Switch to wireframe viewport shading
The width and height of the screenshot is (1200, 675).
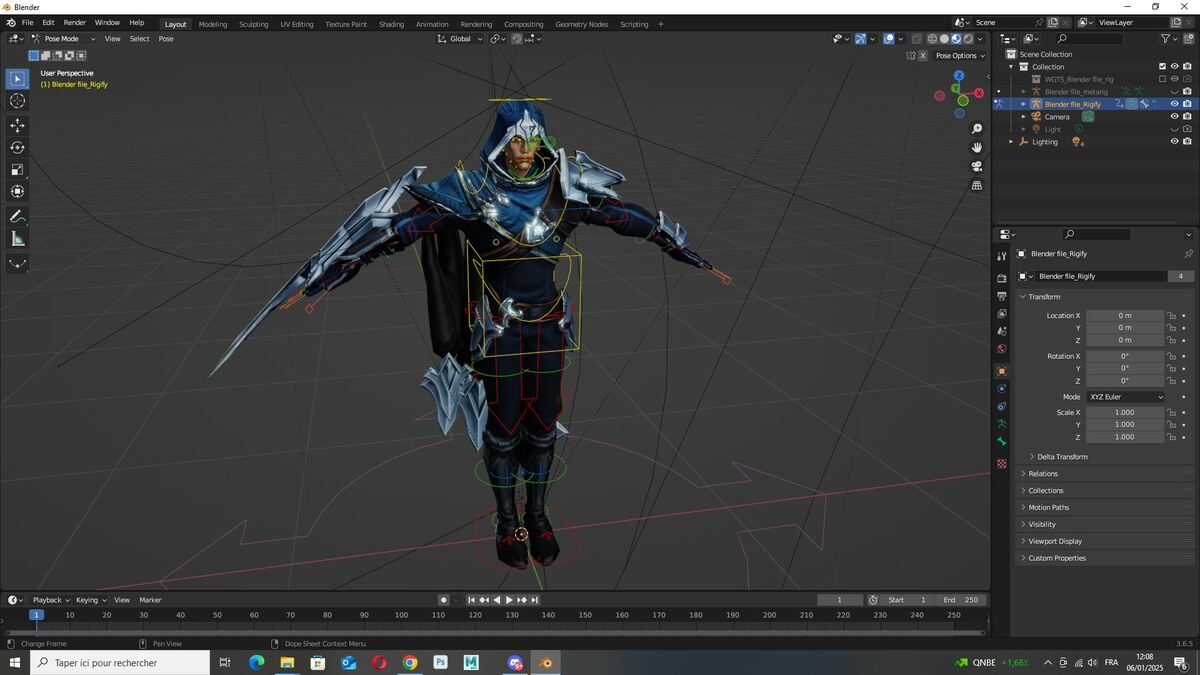click(932, 39)
